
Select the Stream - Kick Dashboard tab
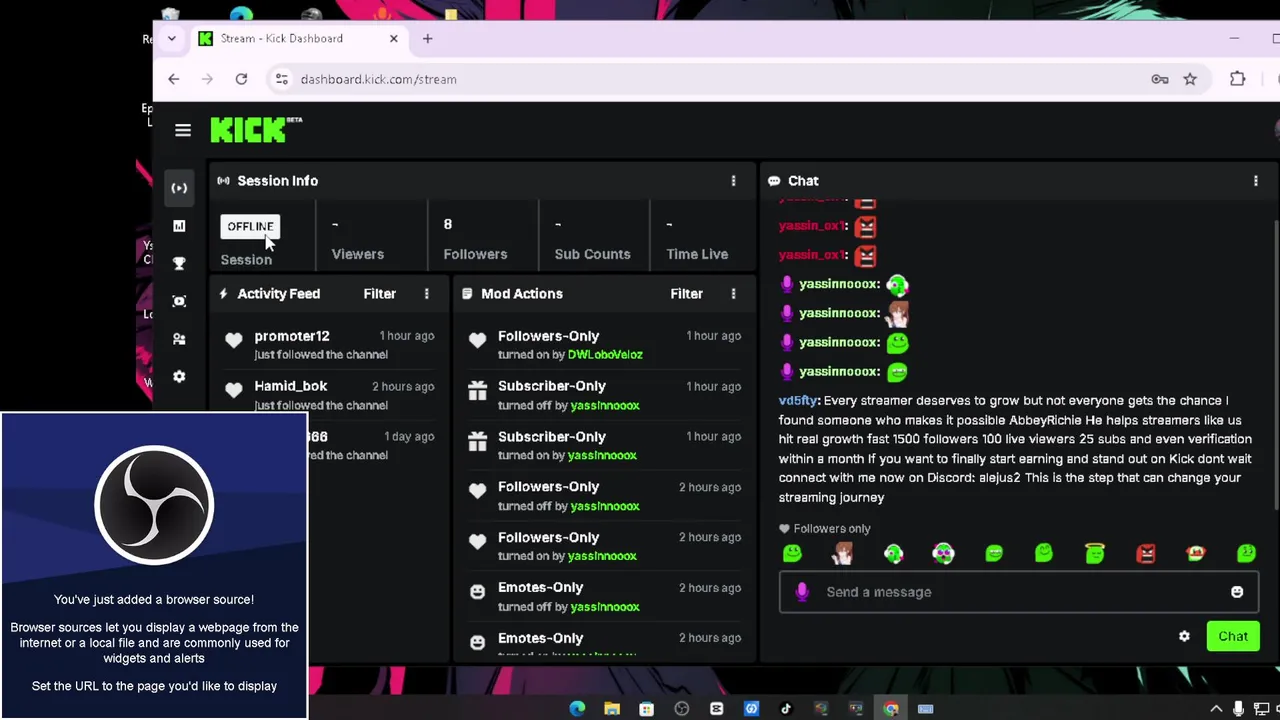coord(299,39)
